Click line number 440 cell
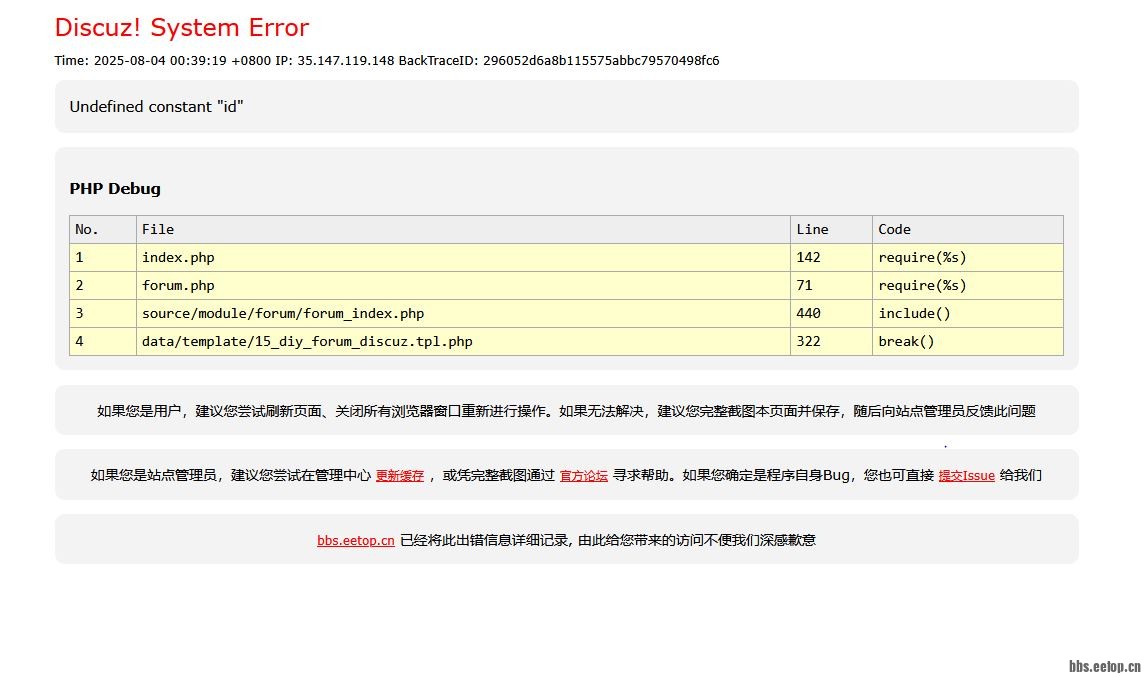Image resolution: width=1146 pixels, height=678 pixels. 831,313
